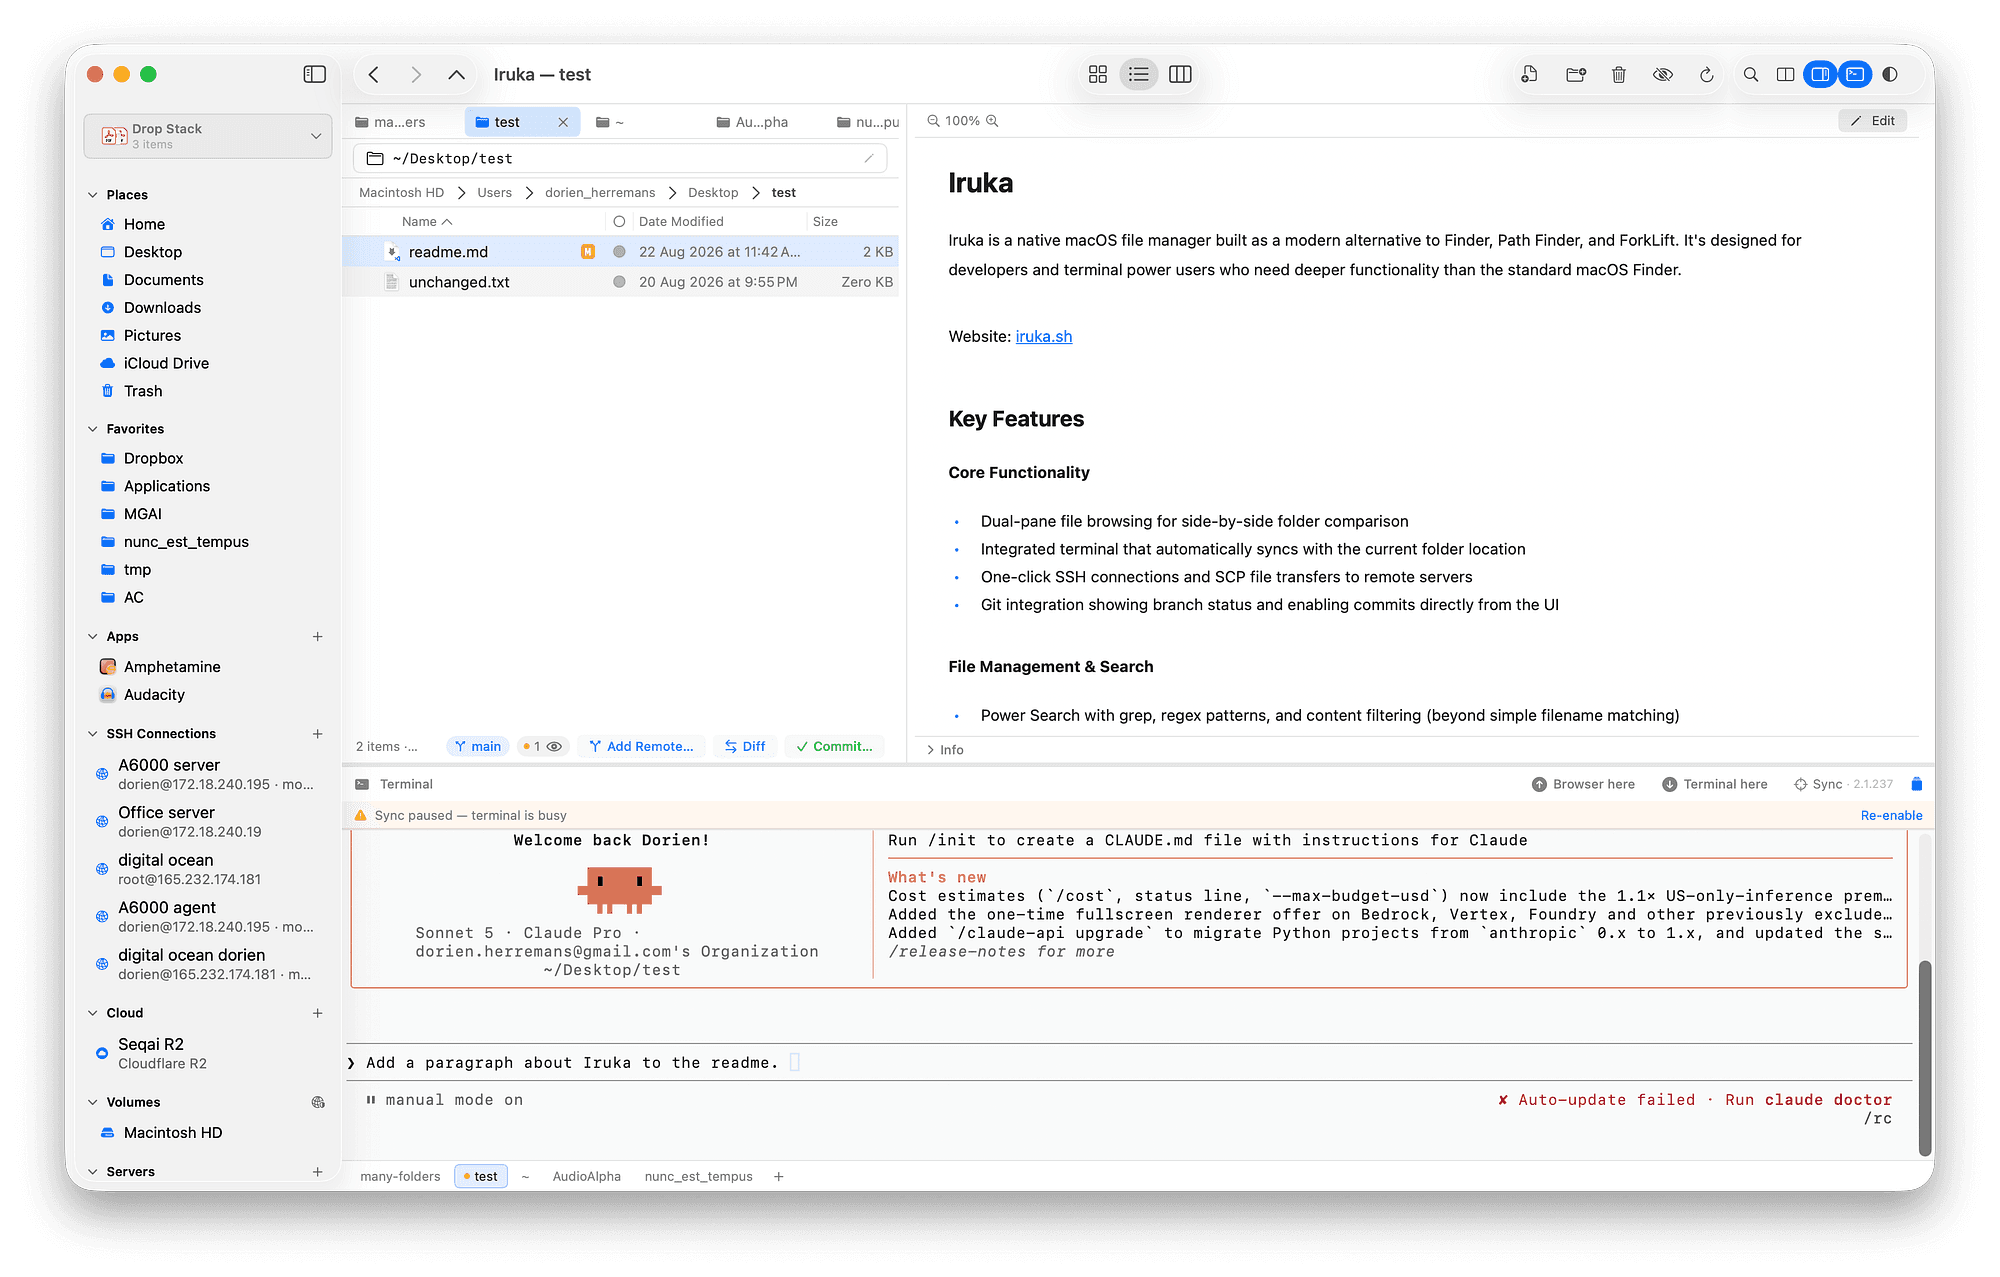2000x1277 pixels.
Task: Collapse the SSH Connections section
Action: tap(93, 734)
